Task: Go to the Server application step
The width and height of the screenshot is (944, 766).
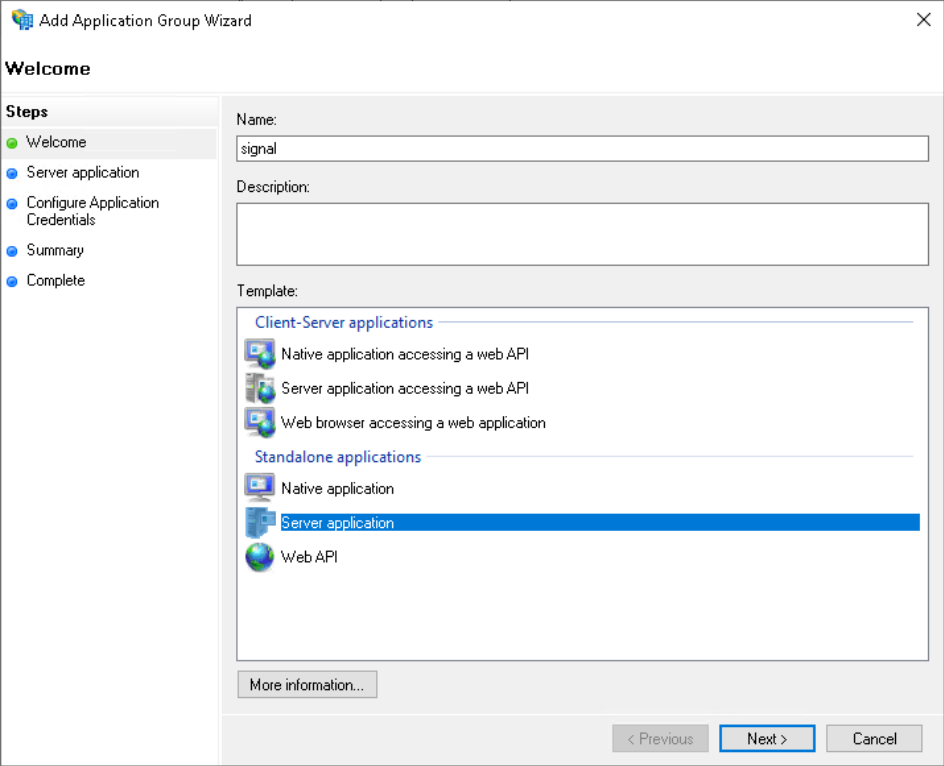Action: (x=82, y=172)
